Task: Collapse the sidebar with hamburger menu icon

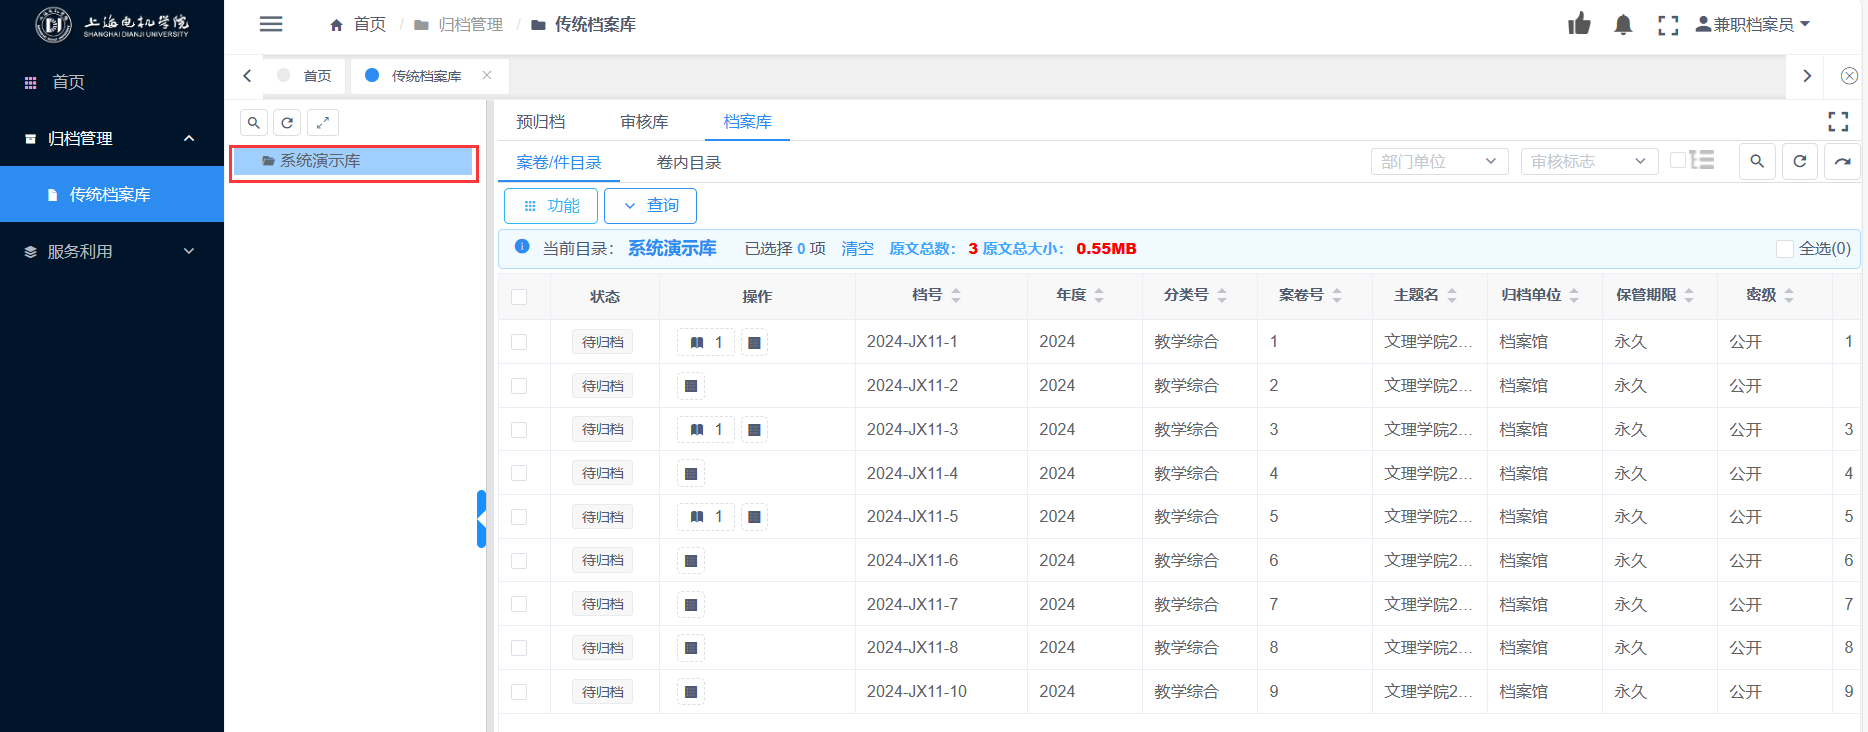Action: pos(271,24)
